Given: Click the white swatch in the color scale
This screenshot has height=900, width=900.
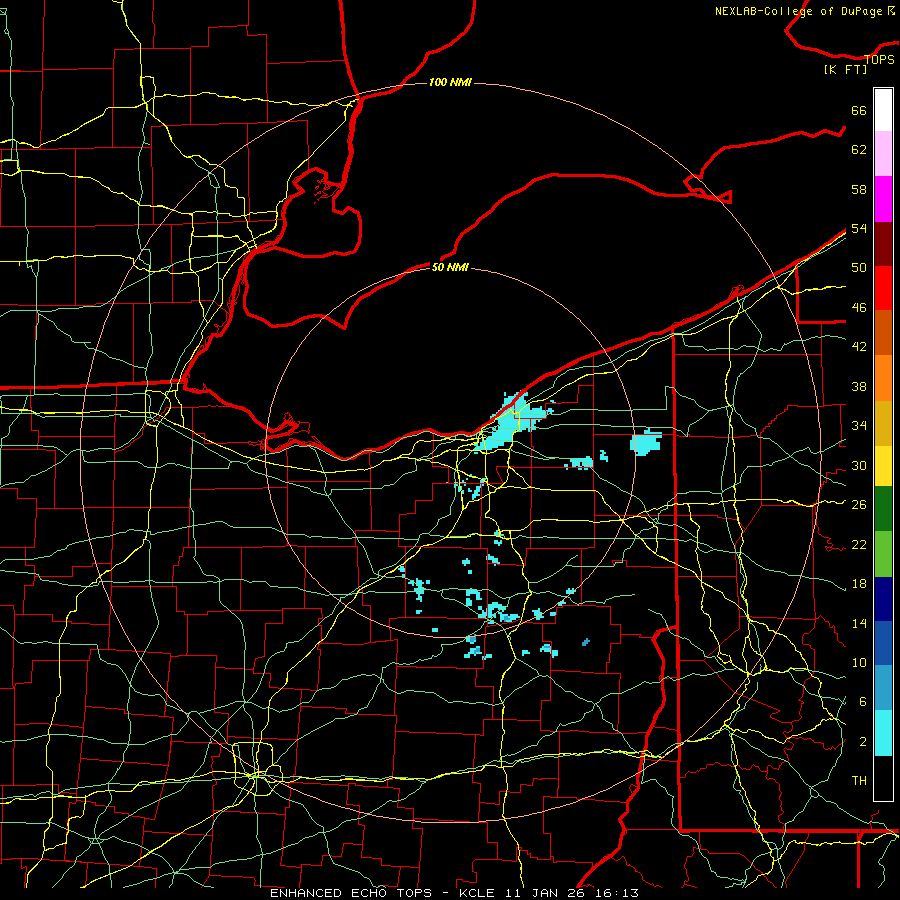Looking at the screenshot, I should (883, 110).
